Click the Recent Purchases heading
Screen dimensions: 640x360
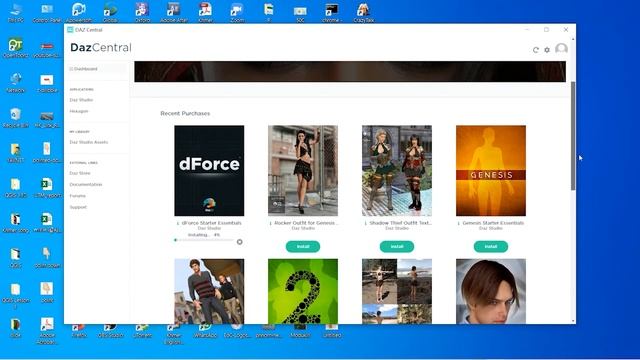(185, 113)
